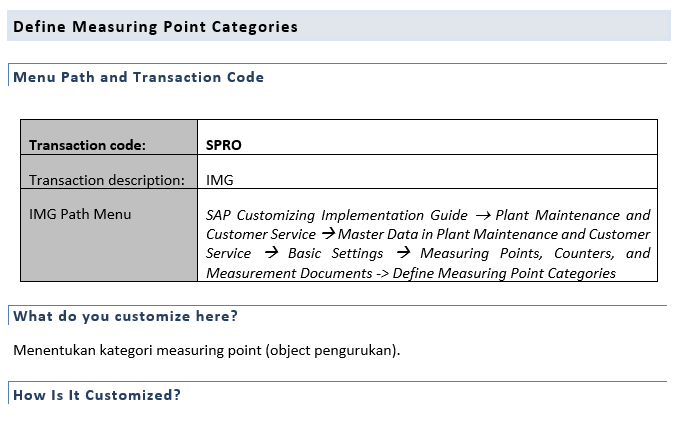Select the 'Menu Path and Transaction Code' heading
This screenshot has height=421, width=691.
(138, 77)
